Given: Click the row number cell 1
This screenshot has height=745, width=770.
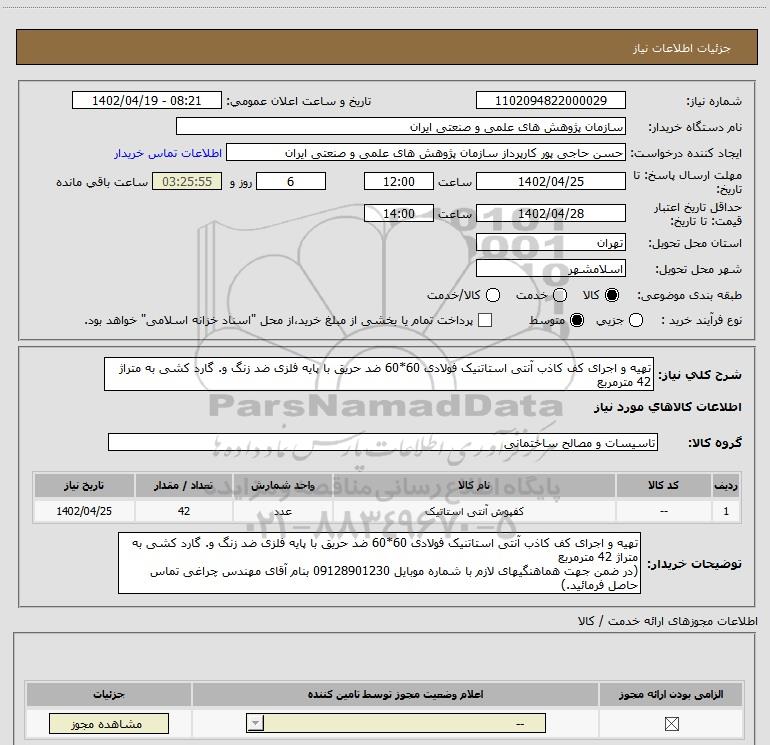Looking at the screenshot, I should coord(726,511).
